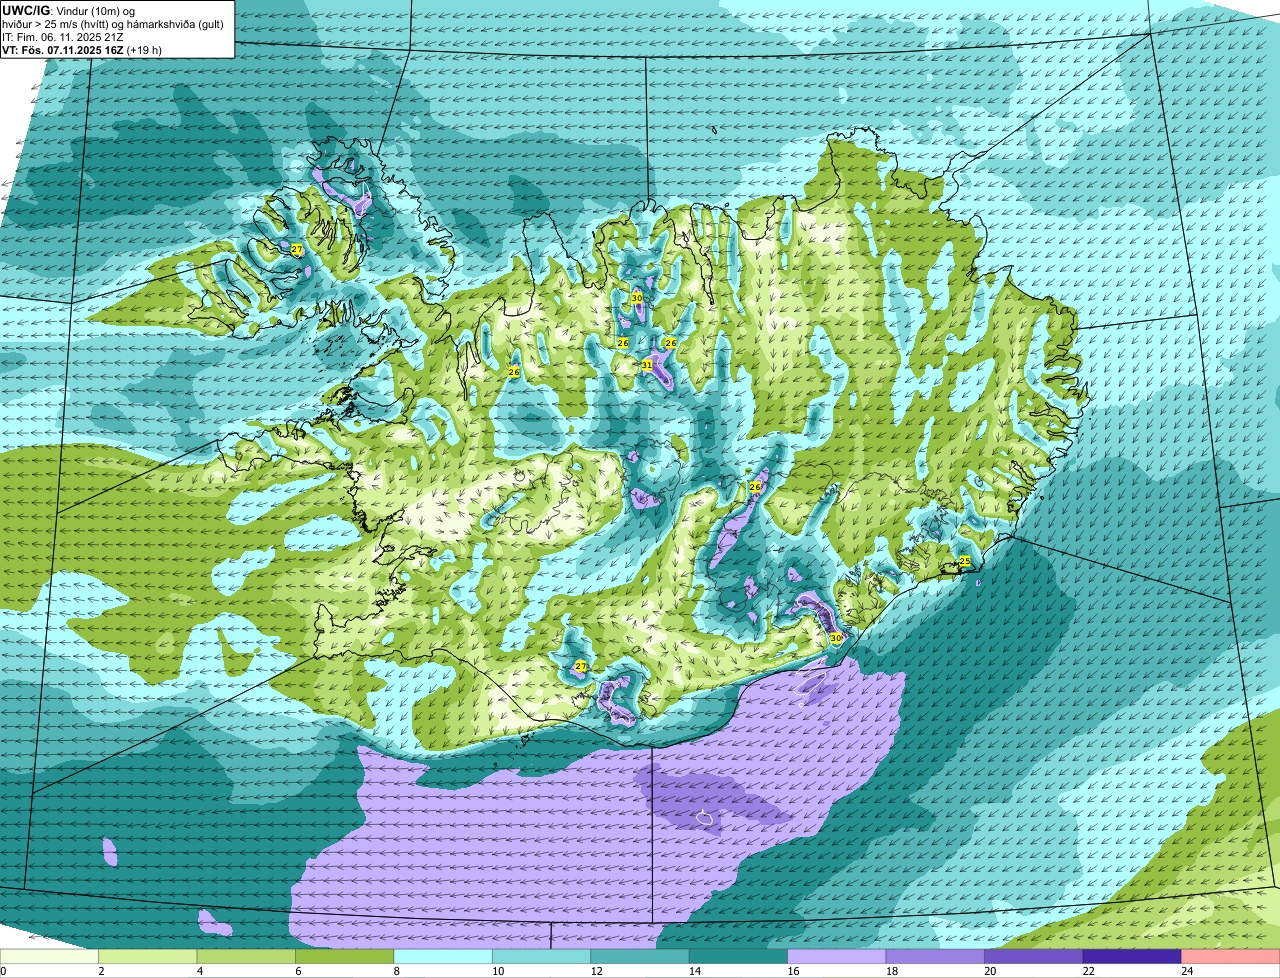Select the 6–8 m/s olive green swatch
Viewport: 1280px width, 978px height.
(345, 957)
